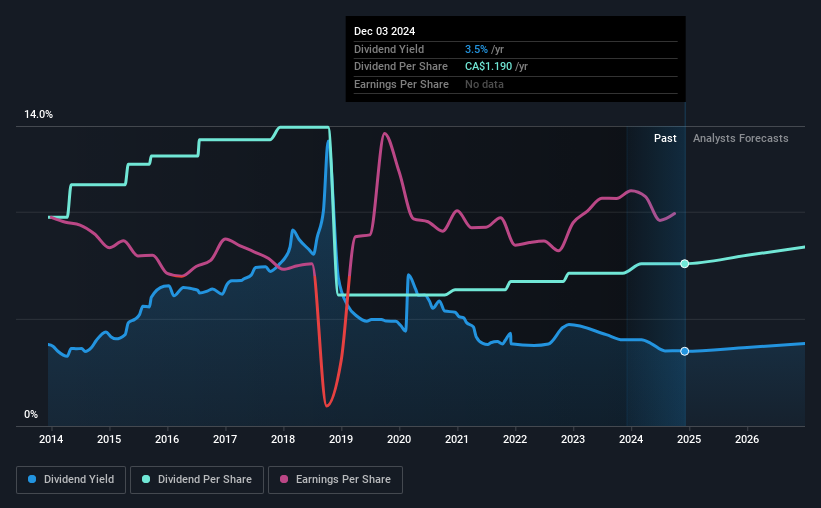Viewport: 821px width, 508px height.
Task: Click the Past region label
Action: (x=665, y=138)
